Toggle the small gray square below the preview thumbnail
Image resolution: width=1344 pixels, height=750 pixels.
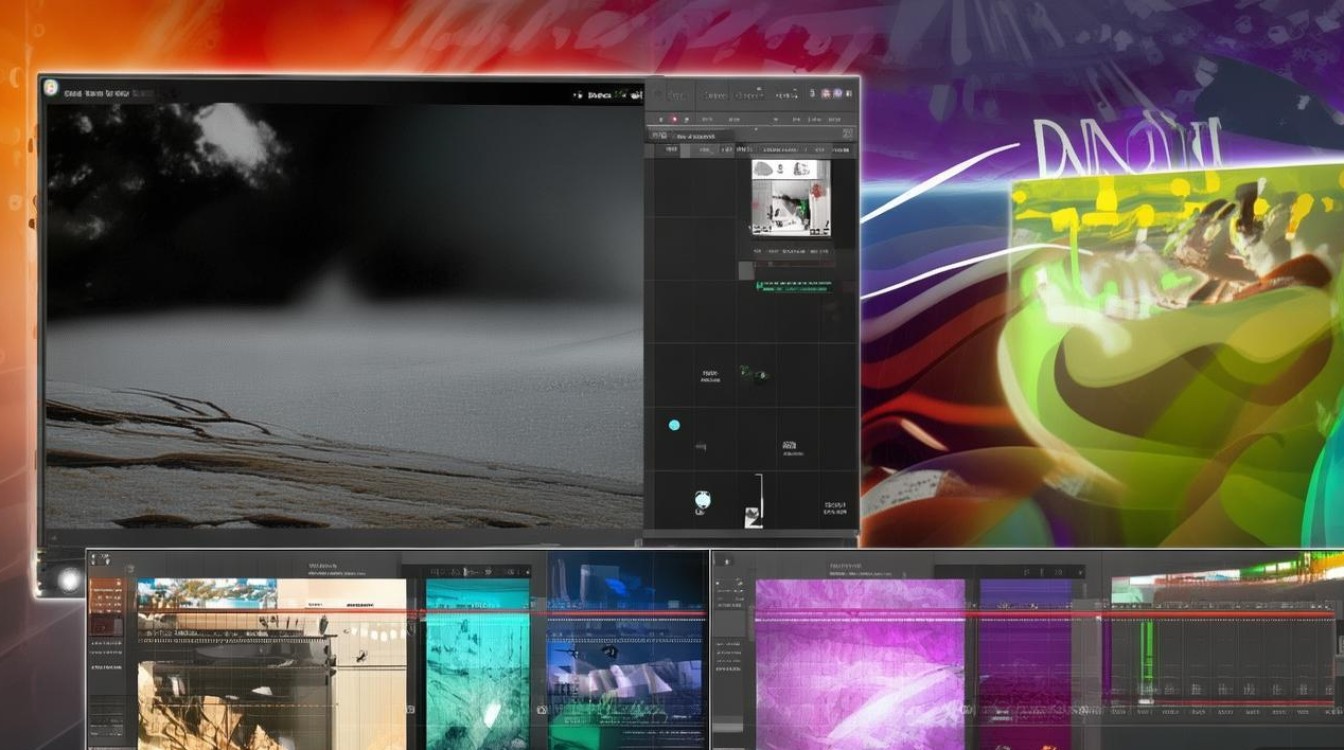746,270
